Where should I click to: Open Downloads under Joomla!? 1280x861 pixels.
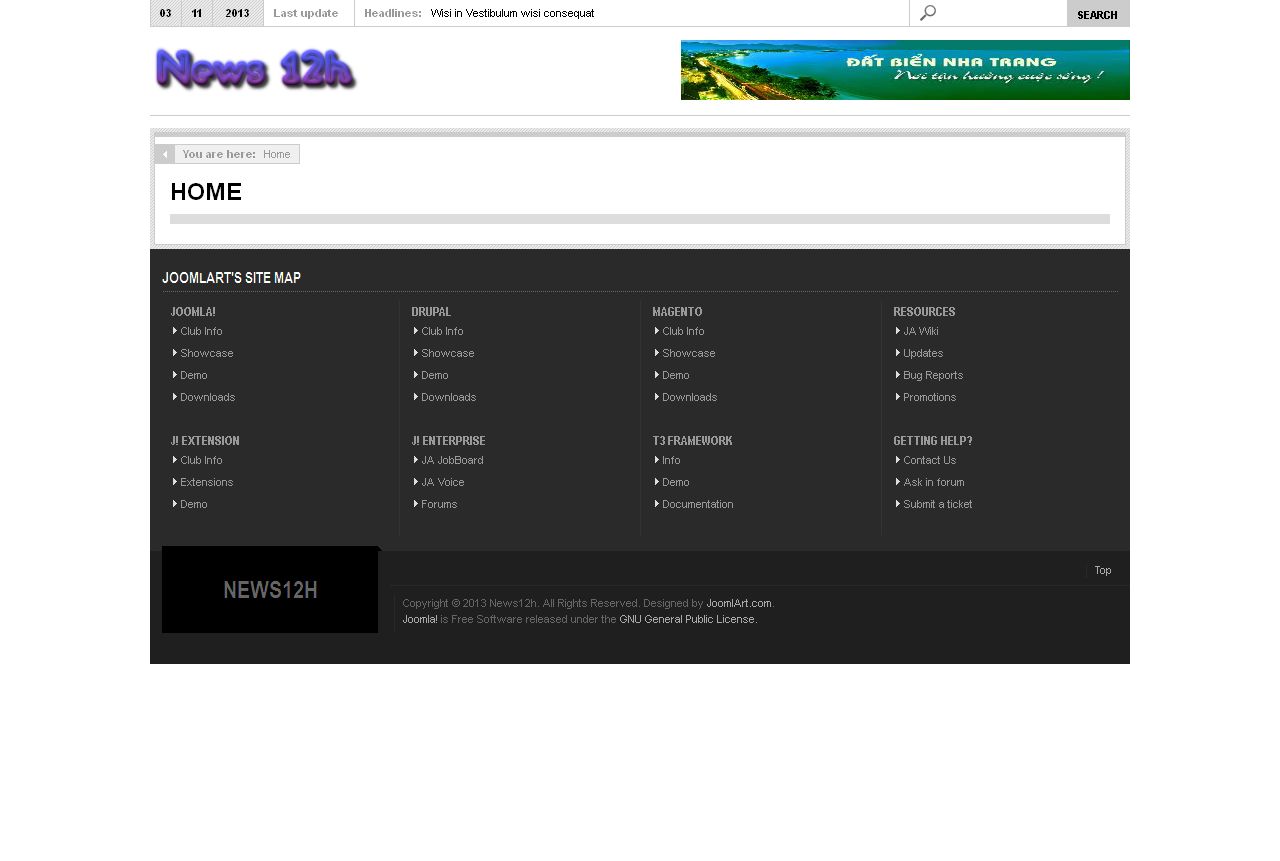(x=208, y=397)
